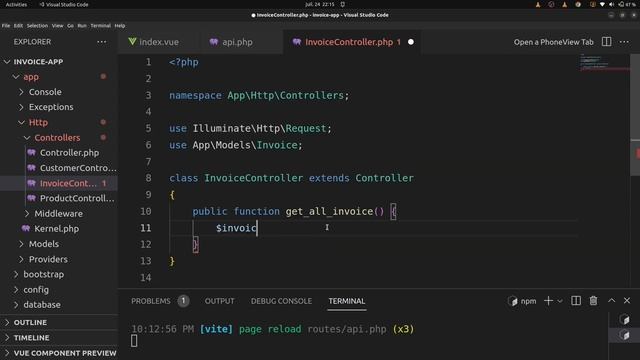The image size is (640, 360).
Task: Click the date and time in top bar
Action: [x=320, y=4]
